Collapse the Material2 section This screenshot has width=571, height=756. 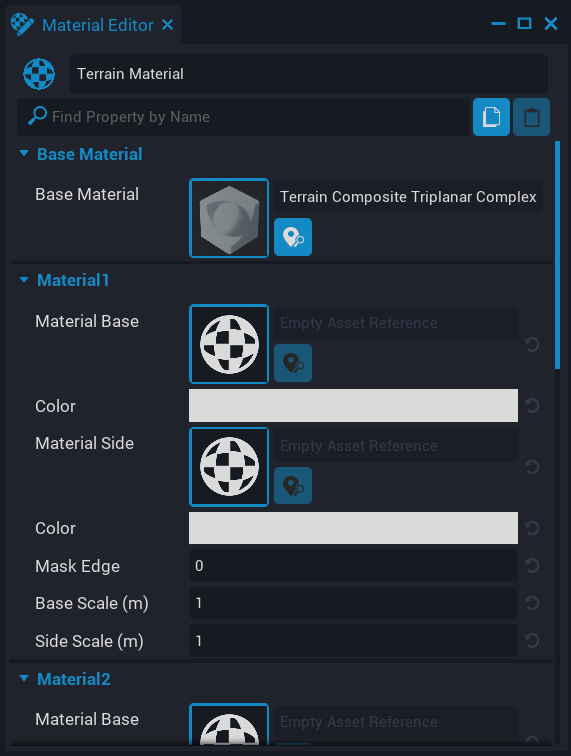click(x=24, y=679)
